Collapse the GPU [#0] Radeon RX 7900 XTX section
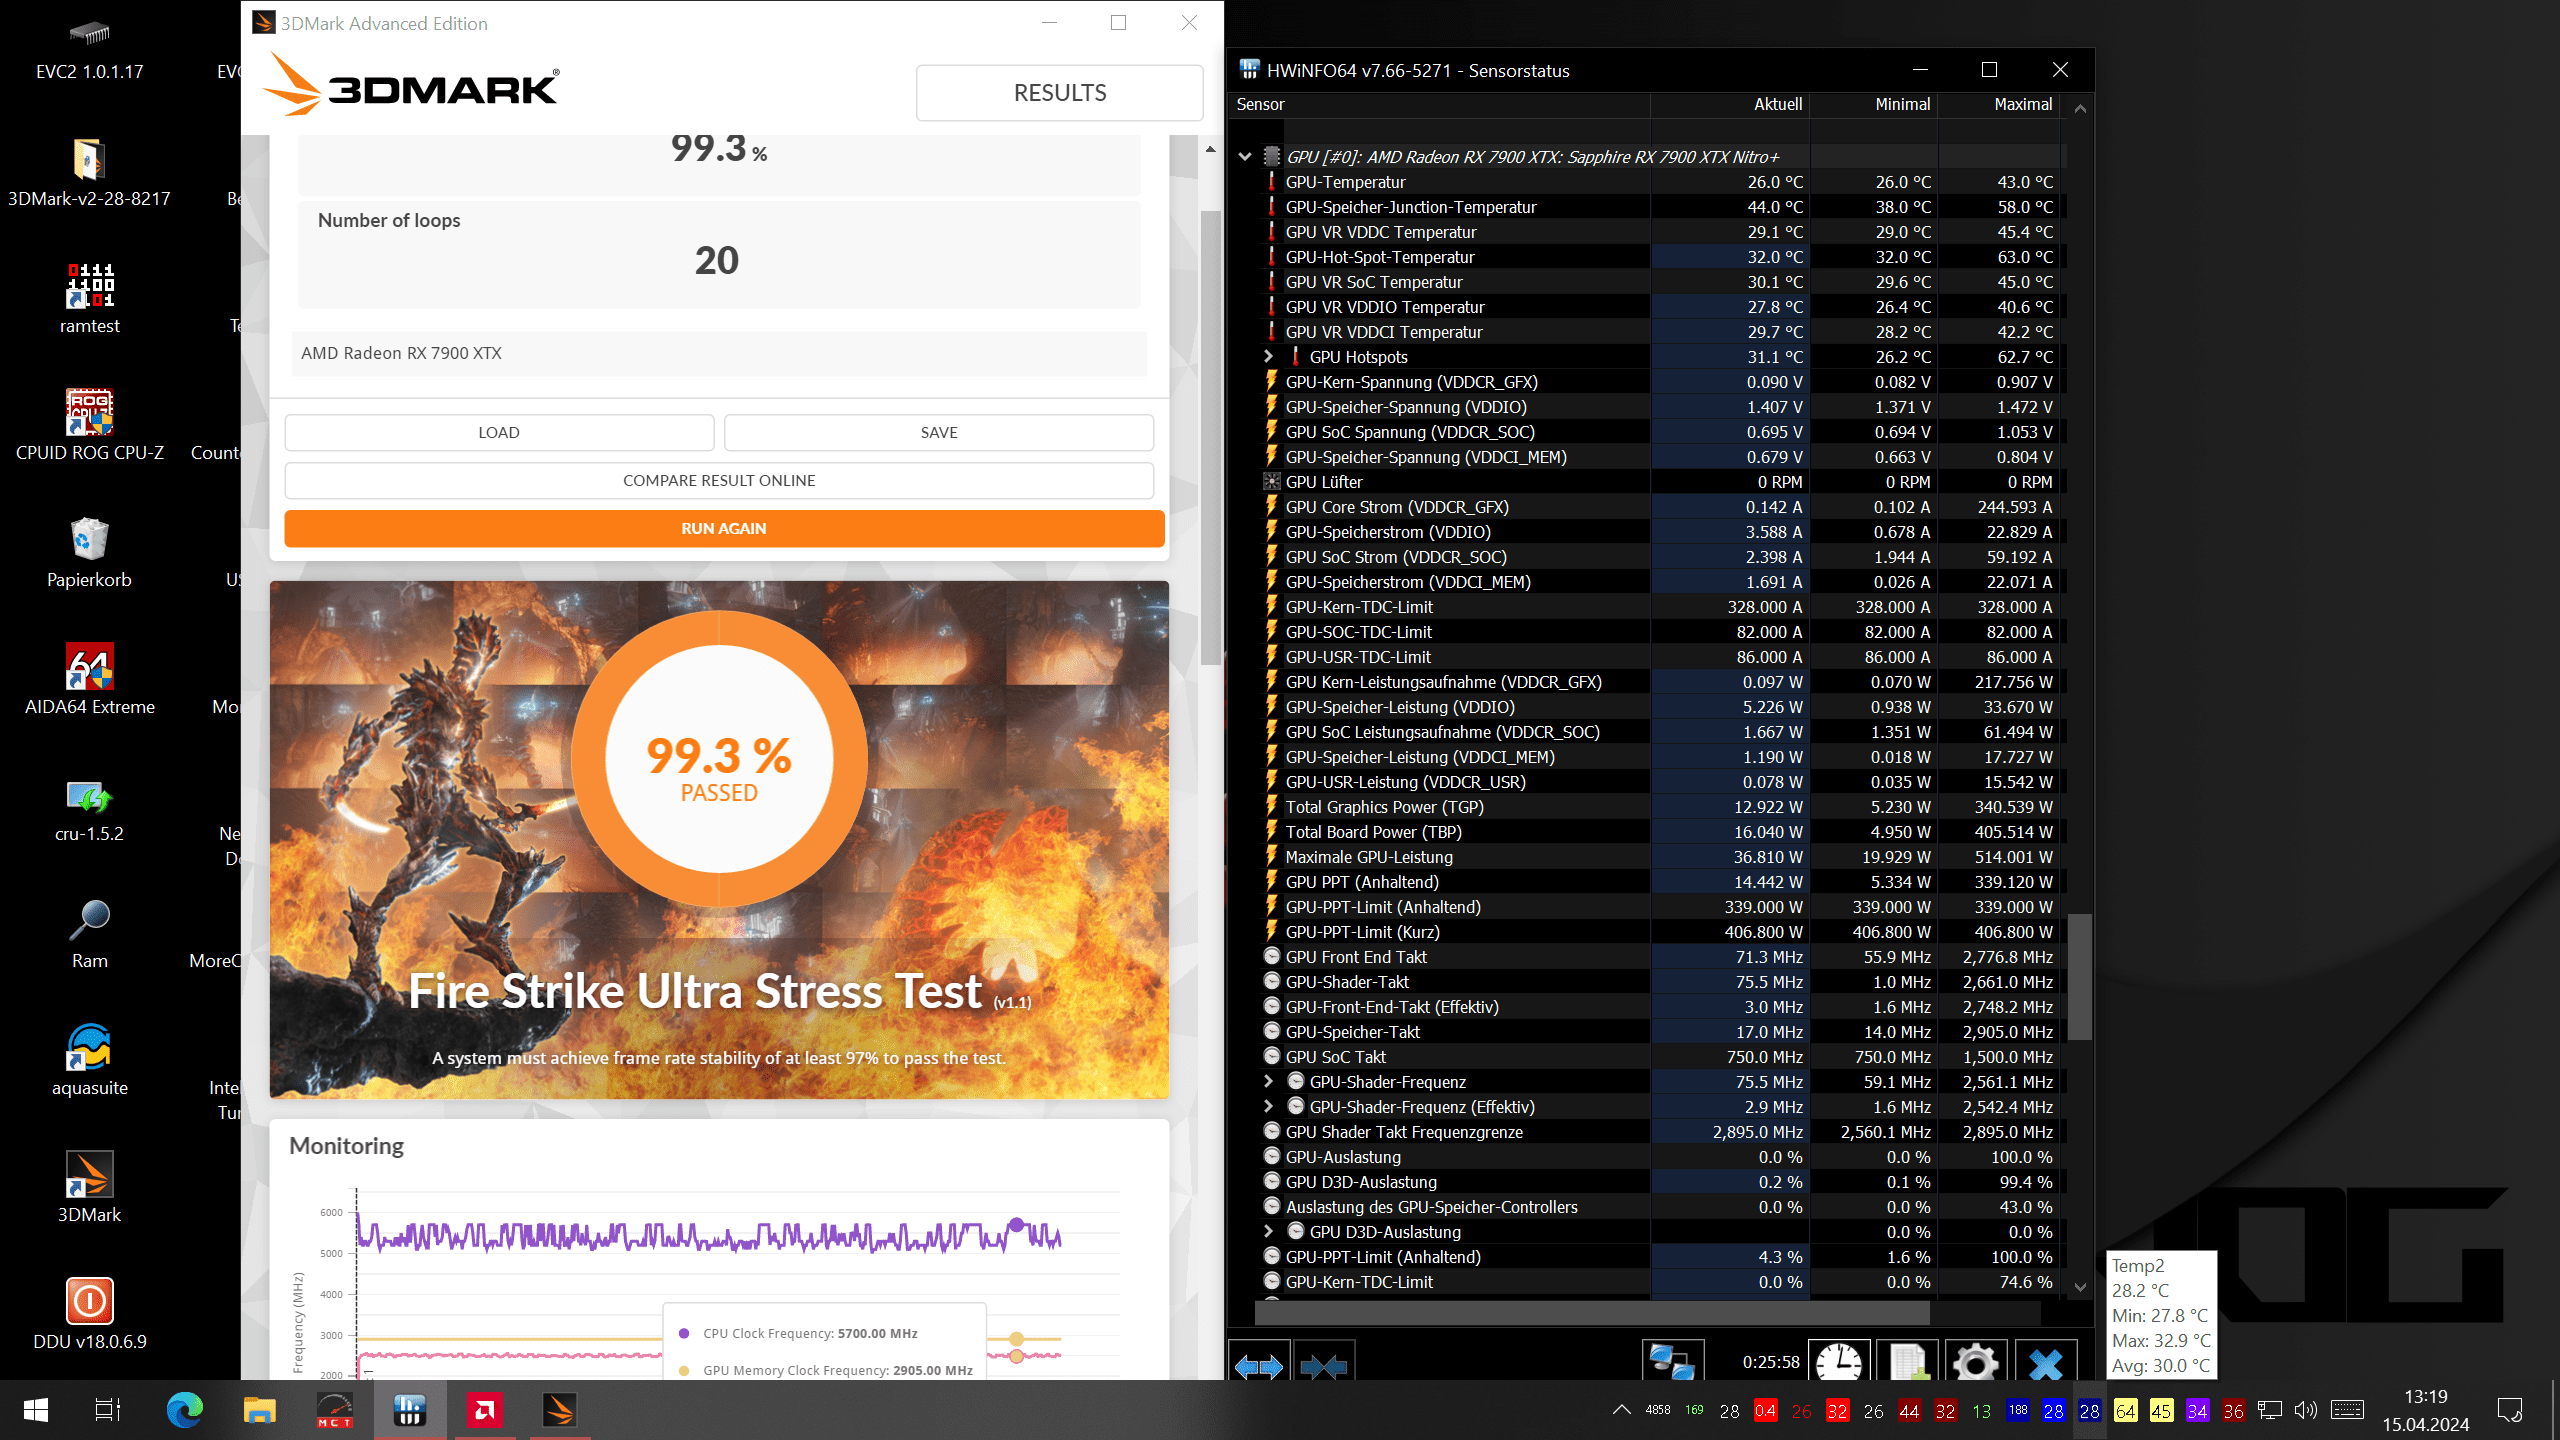Screen dimensions: 2560x1440 point(1245,157)
